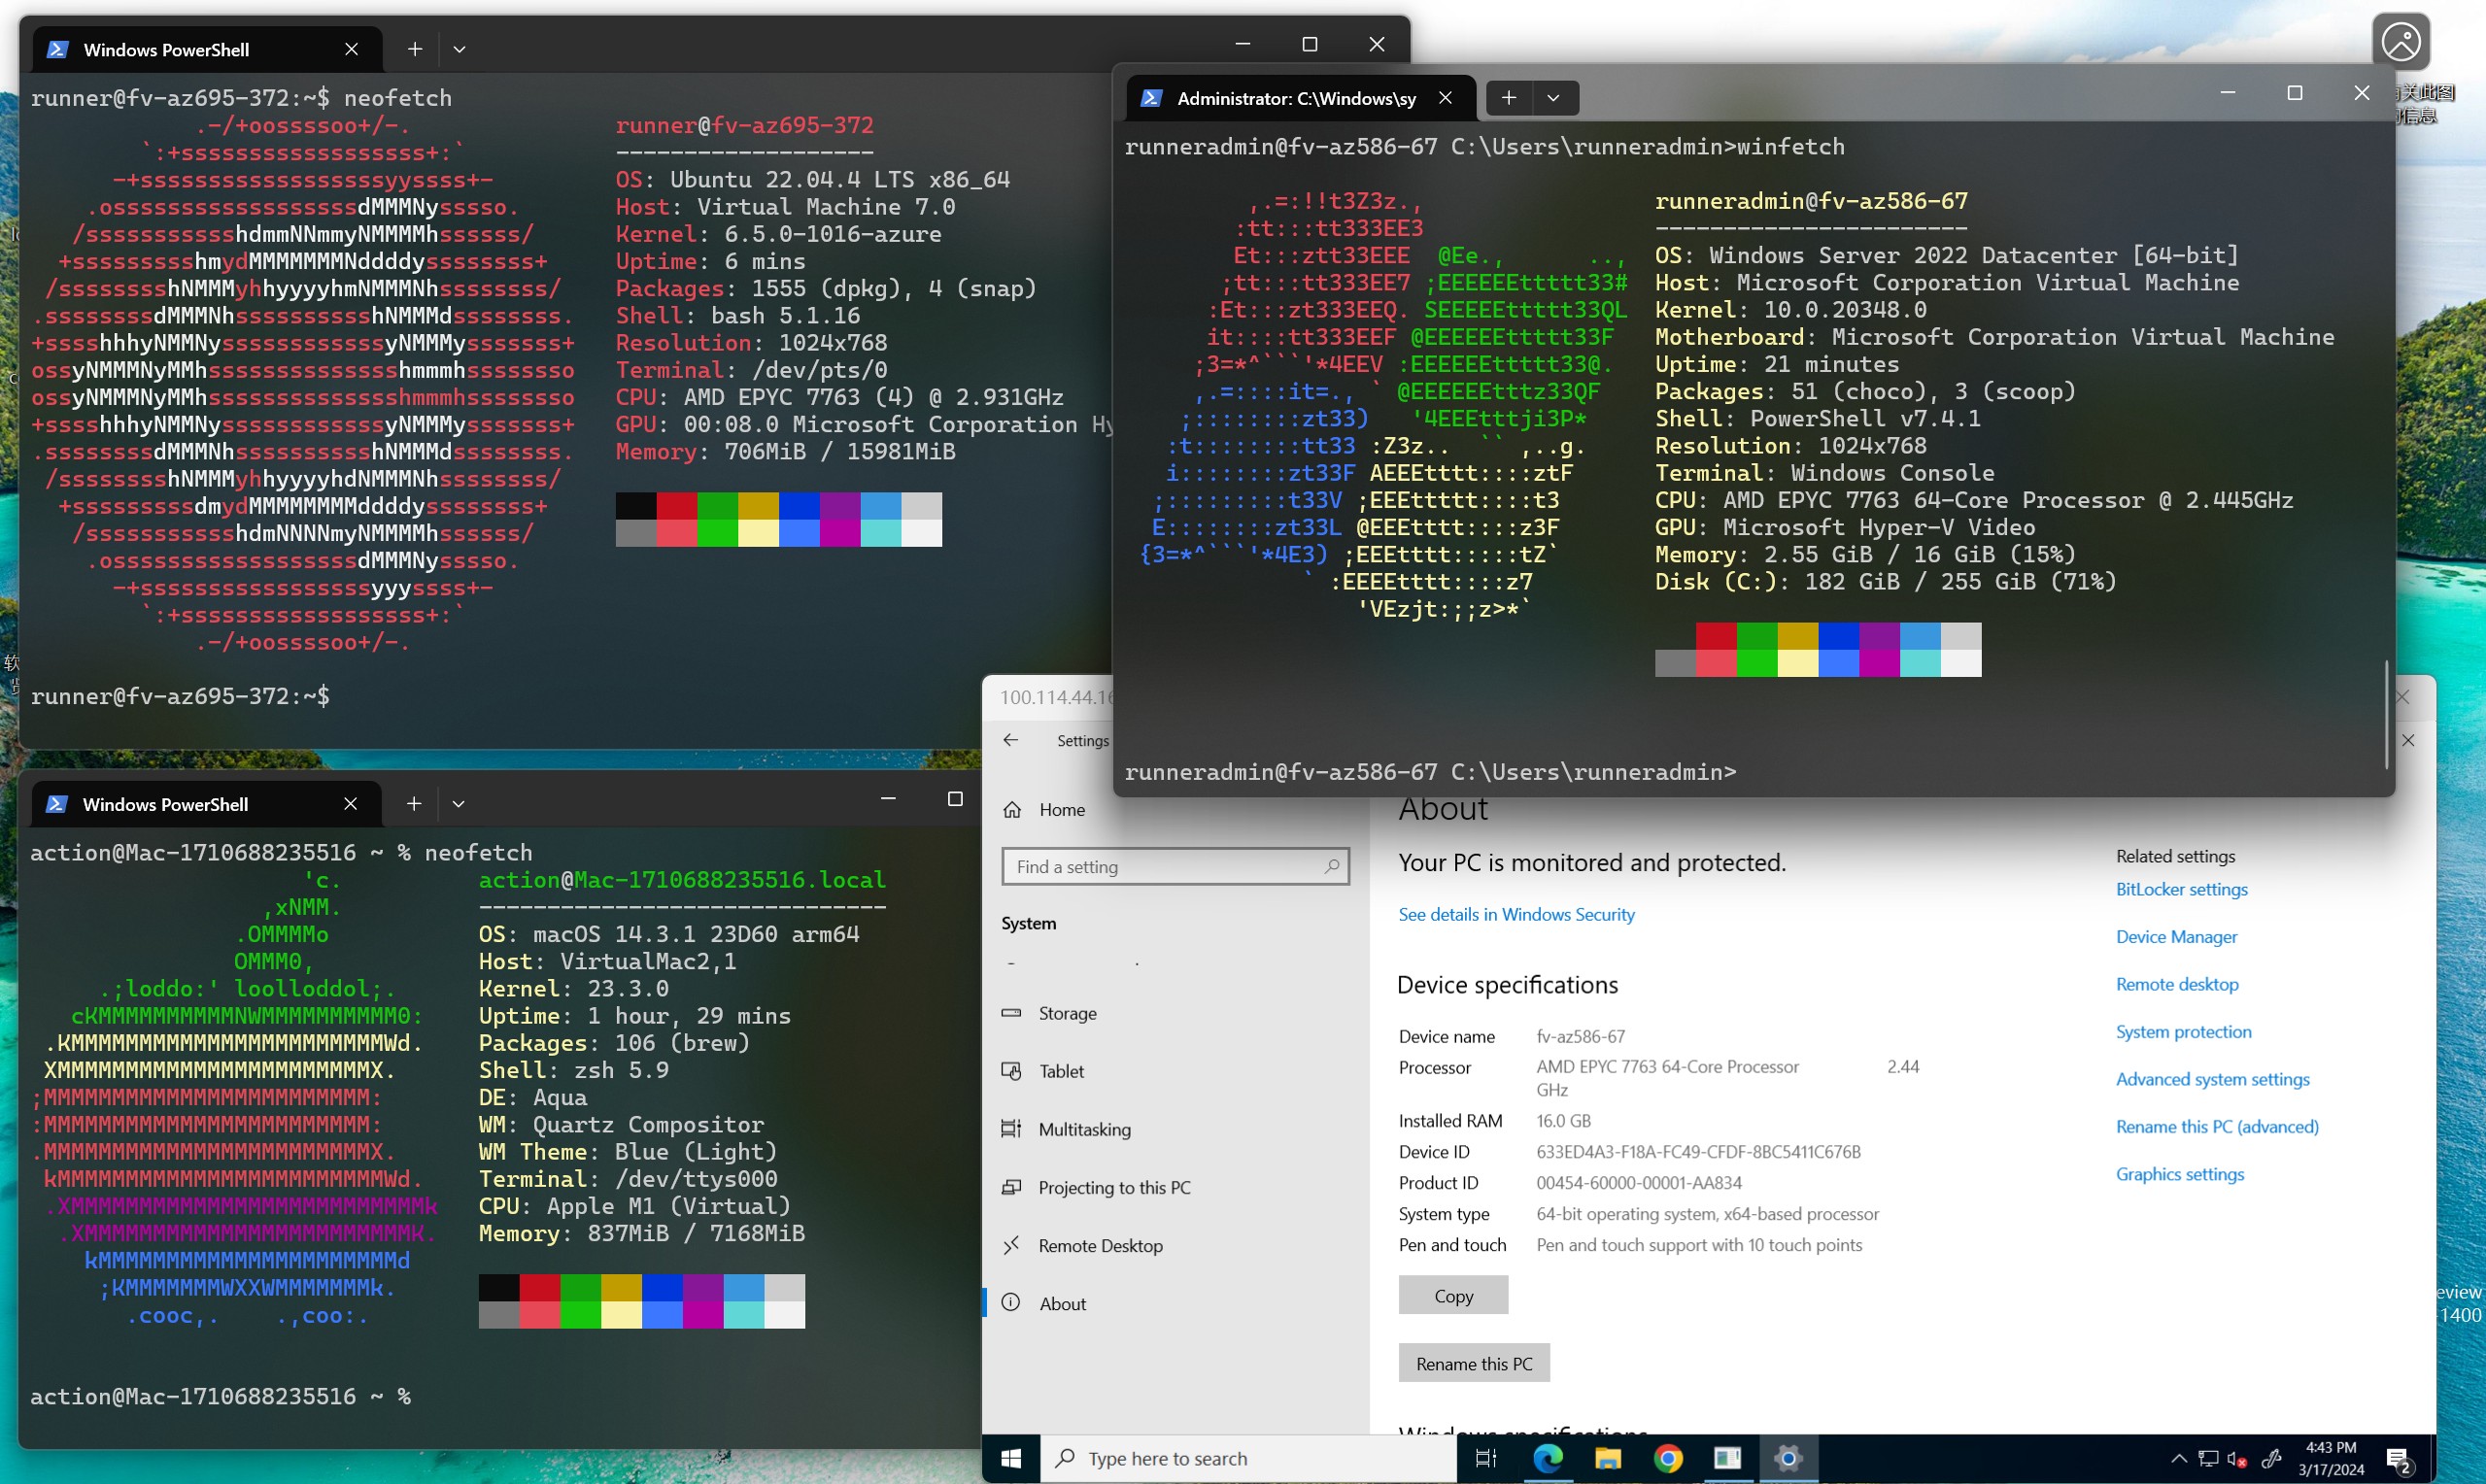Click Rename this PC (advanced) link
Image resolution: width=2486 pixels, height=1484 pixels.
[x=2217, y=1127]
